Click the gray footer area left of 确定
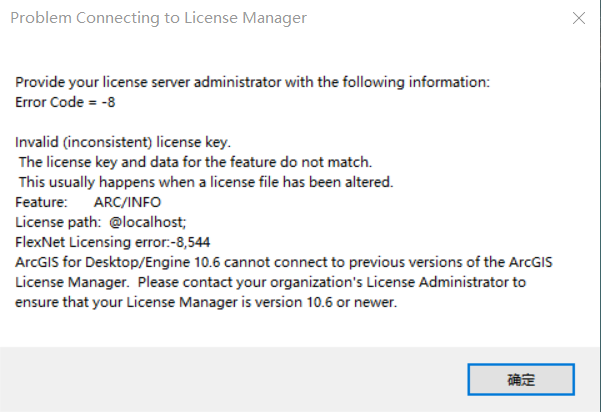This screenshot has height=412, width=601. tap(230, 380)
